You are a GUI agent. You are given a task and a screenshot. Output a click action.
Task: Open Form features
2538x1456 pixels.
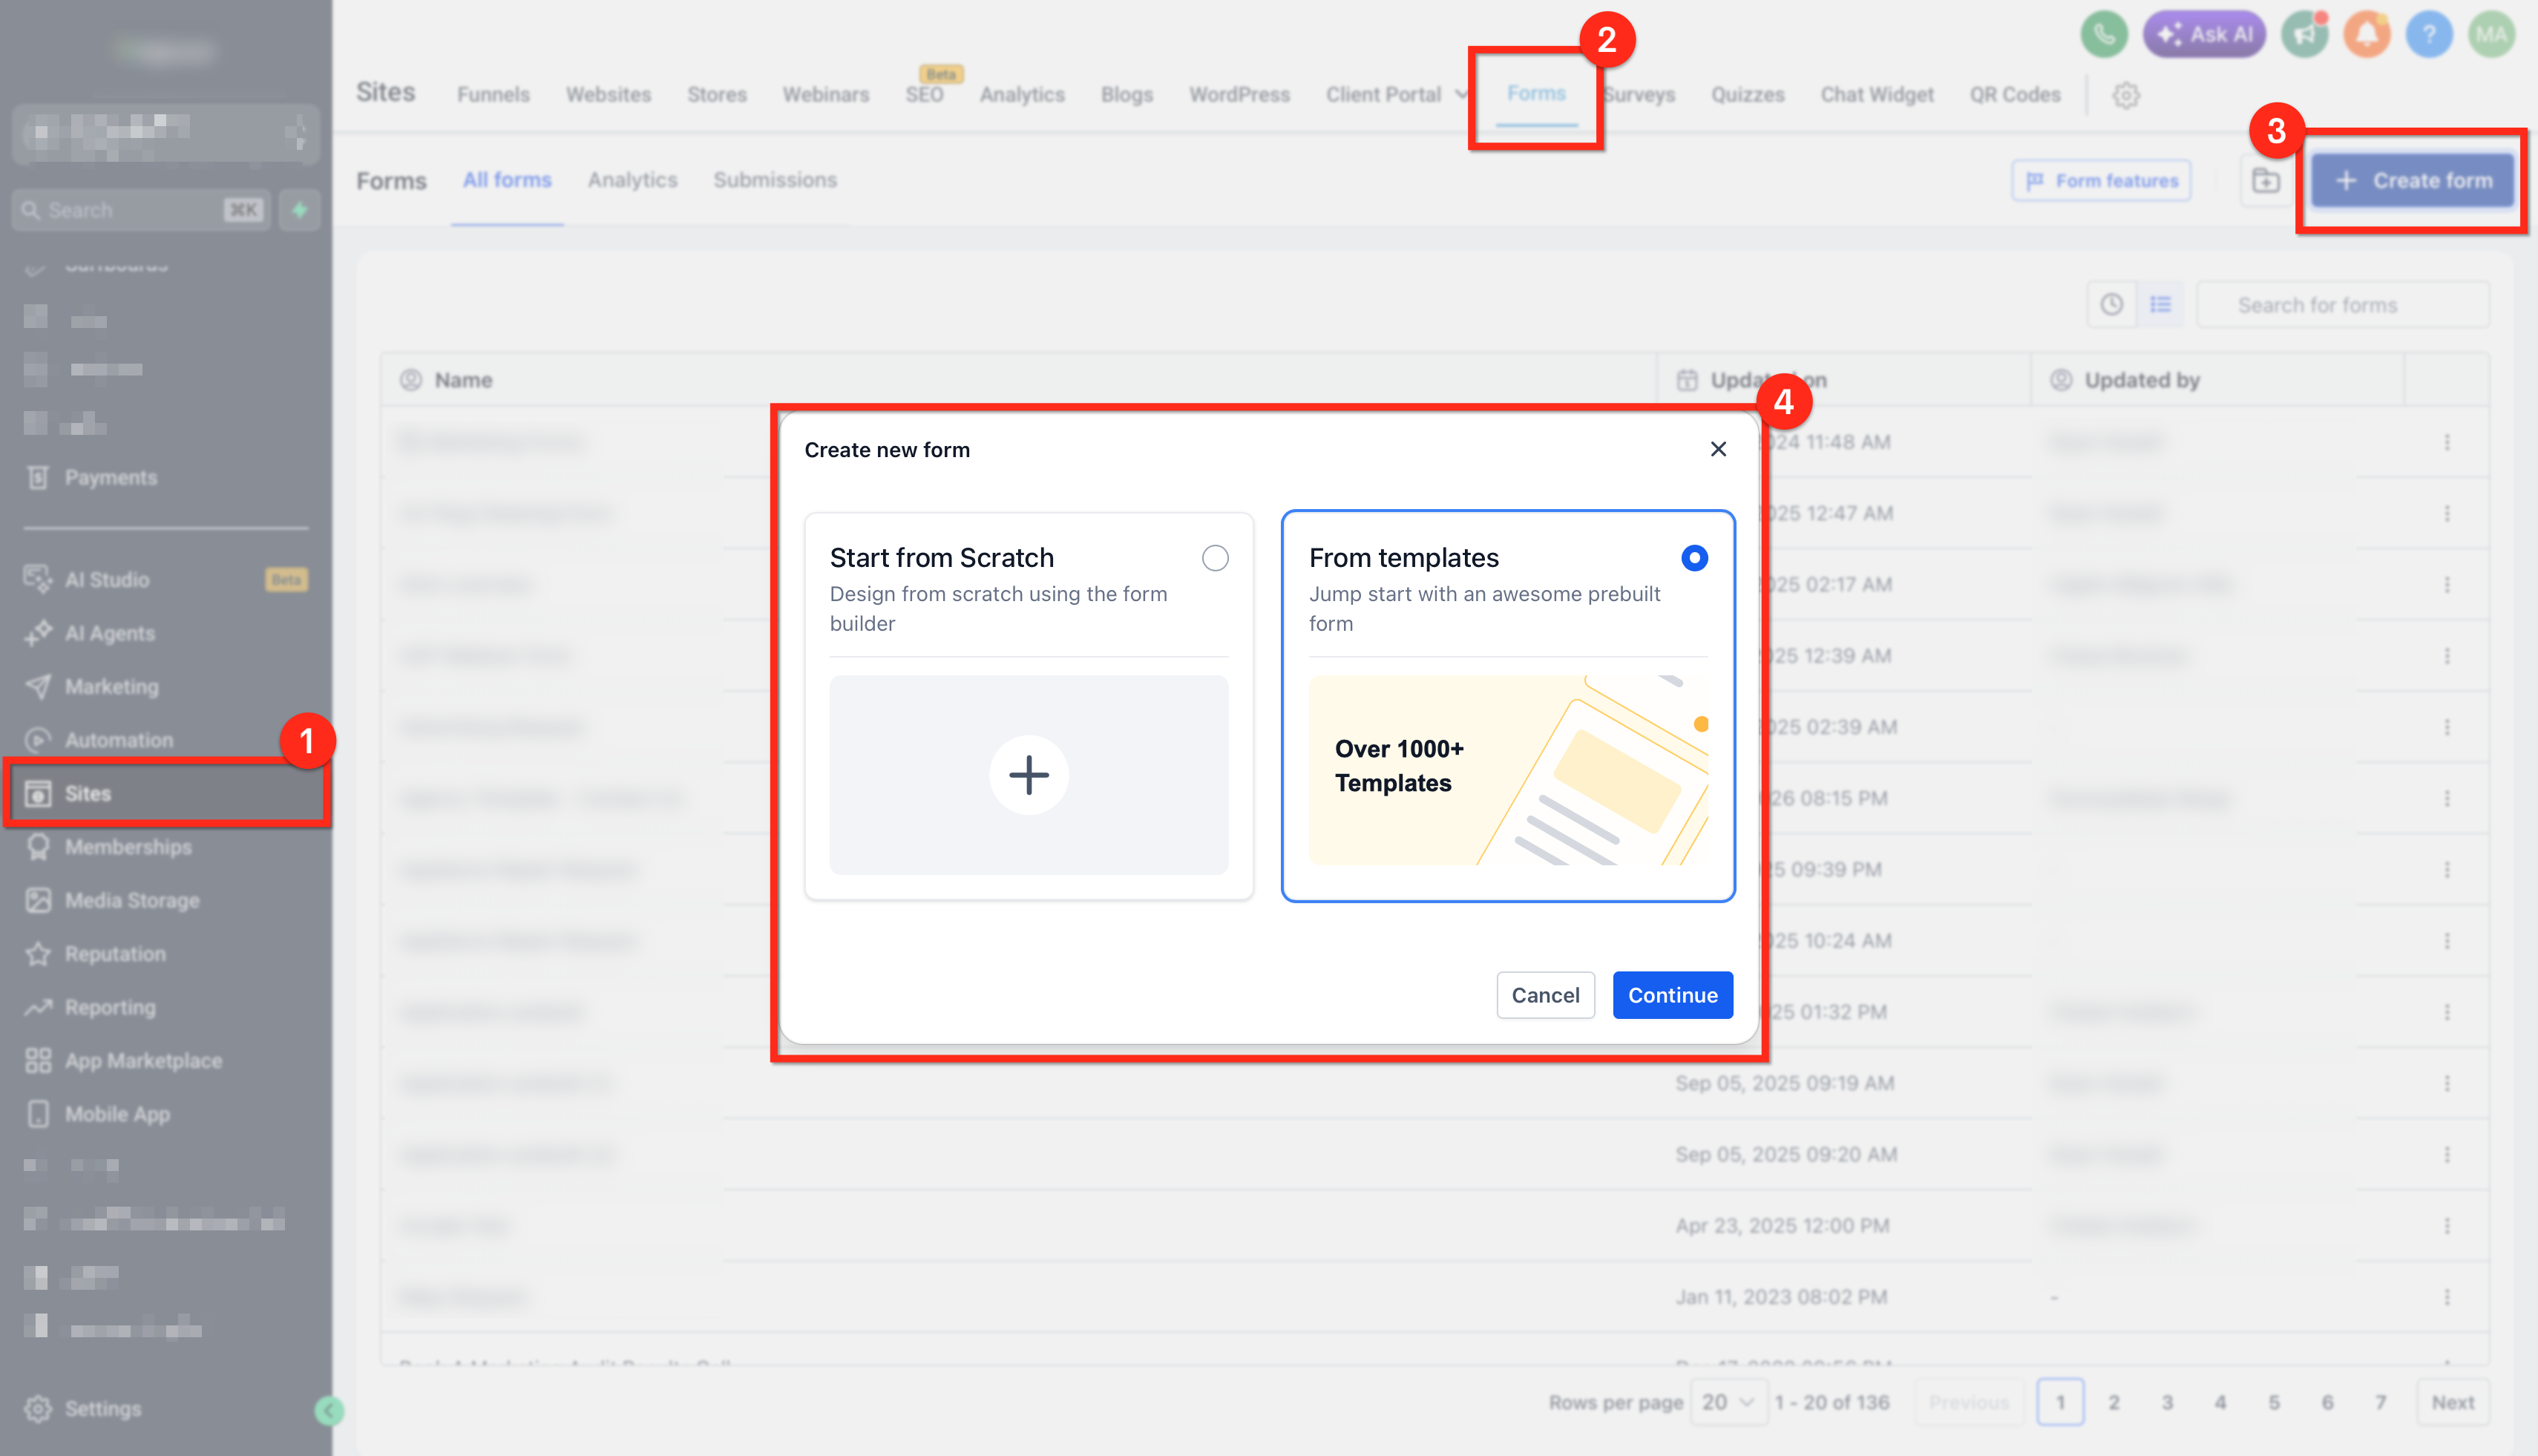pyautogui.click(x=2102, y=181)
